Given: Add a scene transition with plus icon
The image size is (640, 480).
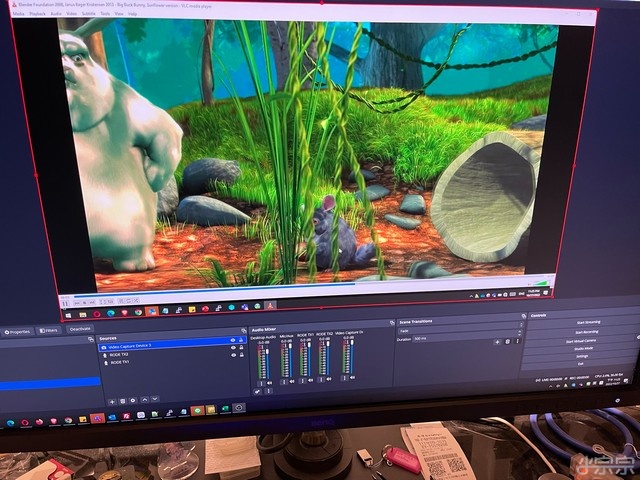Looking at the screenshot, I should point(495,341).
